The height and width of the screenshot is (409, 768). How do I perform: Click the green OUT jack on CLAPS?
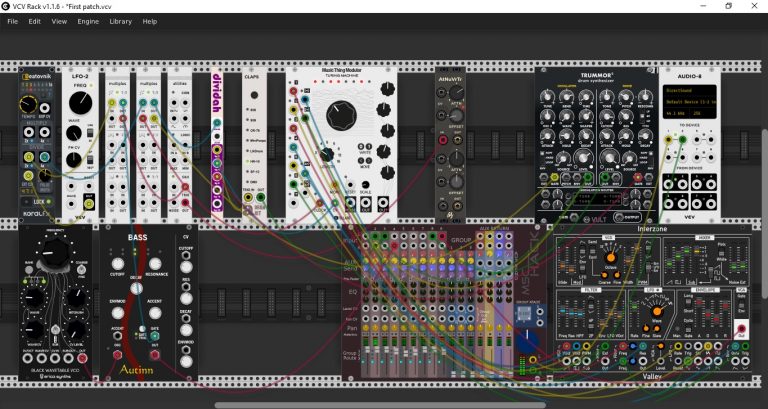point(261,197)
